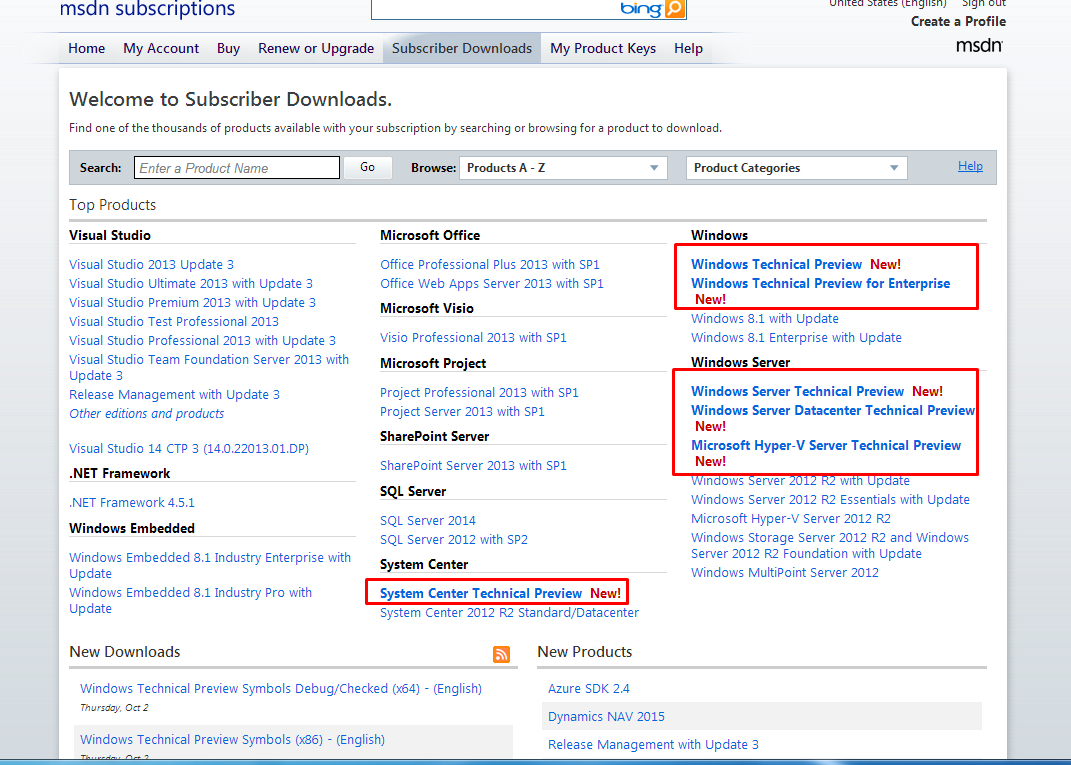Open the Products A - Z dropdown
The image size is (1071, 765).
(563, 168)
